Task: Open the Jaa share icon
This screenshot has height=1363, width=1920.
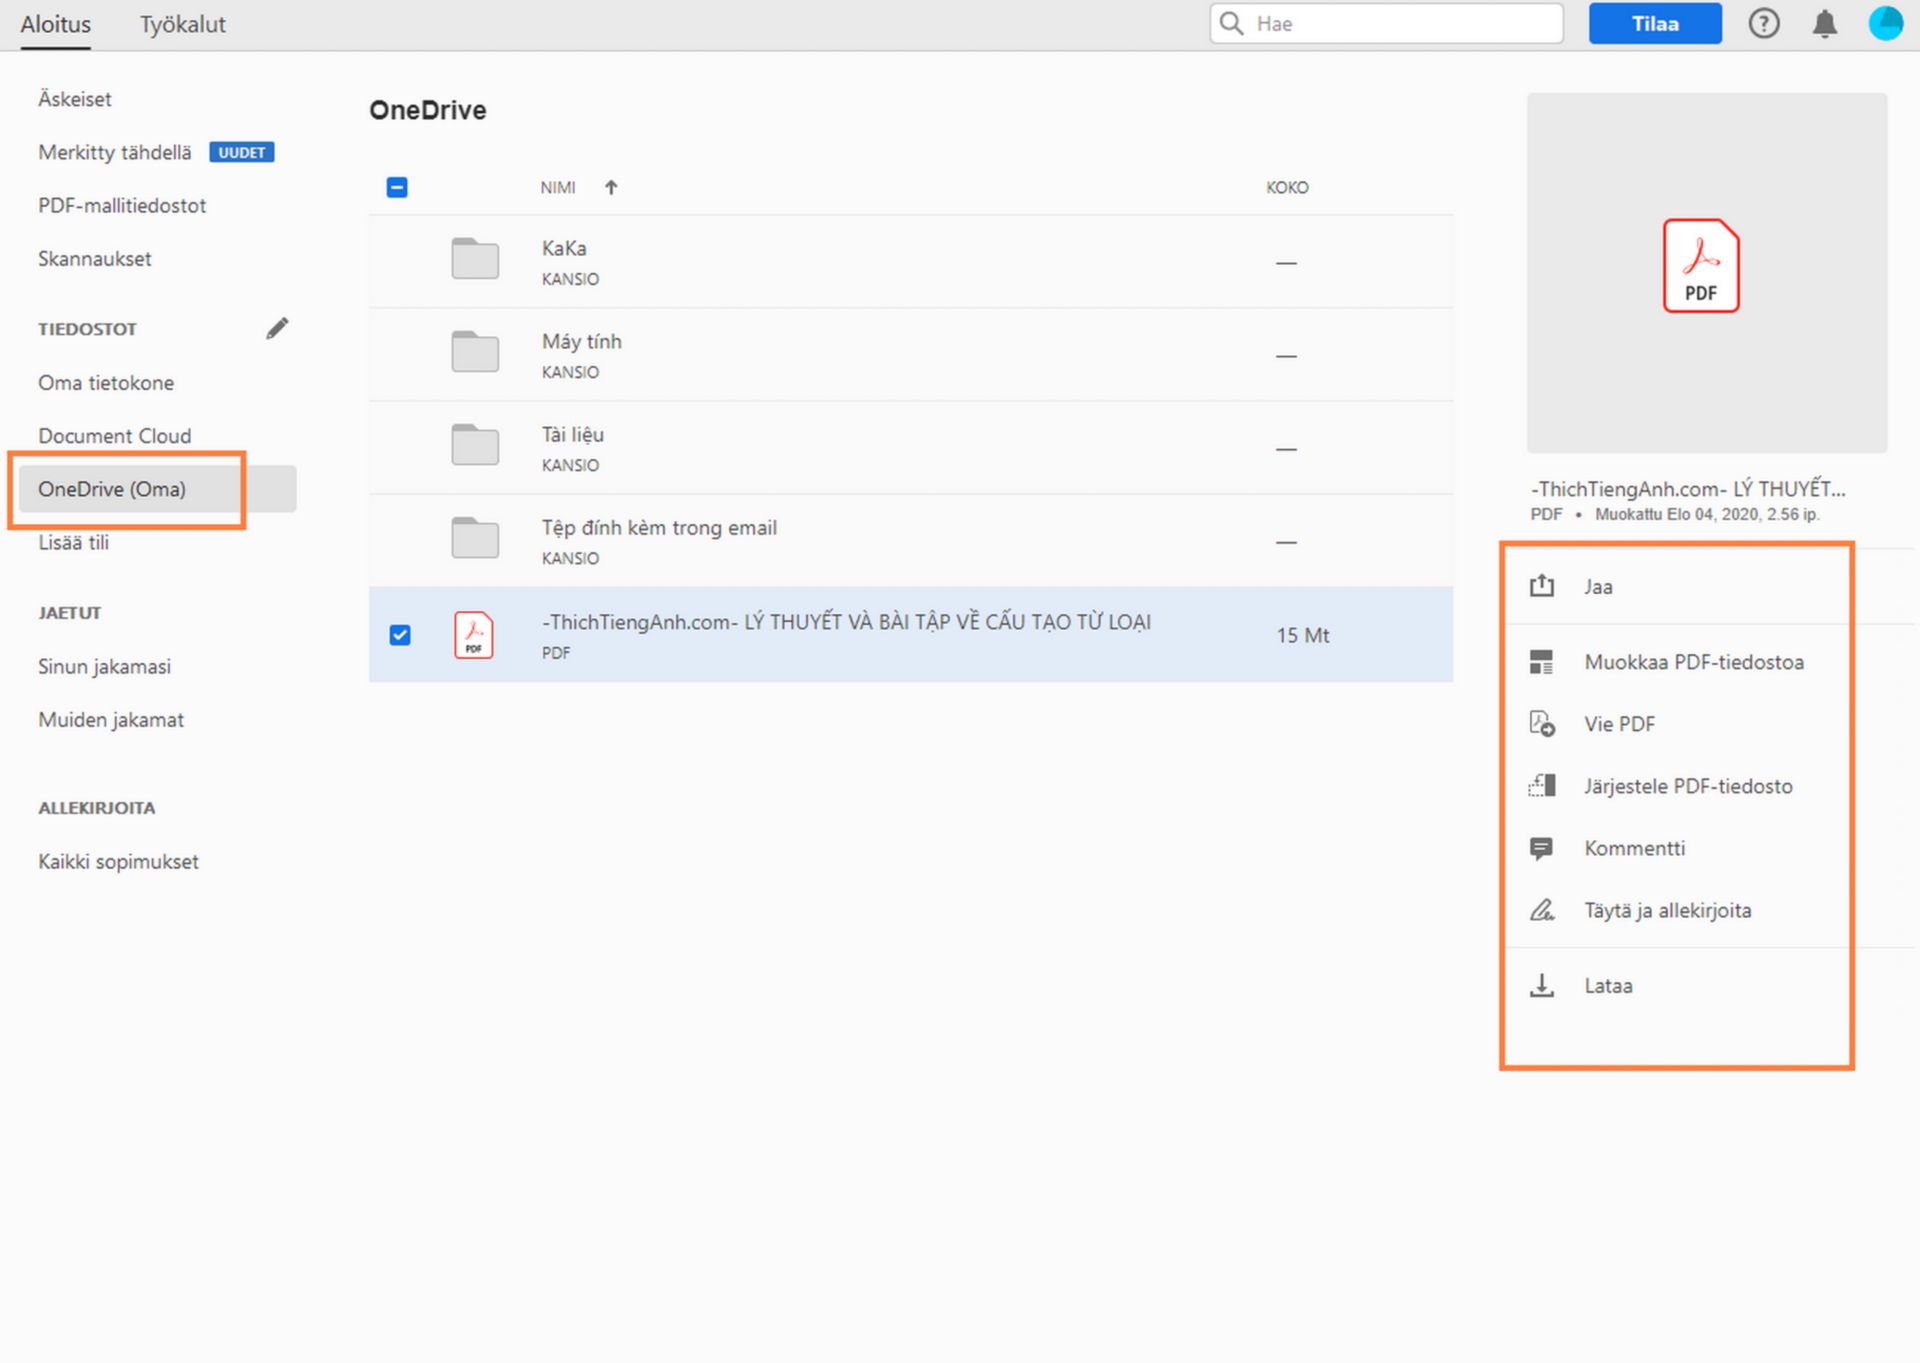Action: [1543, 586]
